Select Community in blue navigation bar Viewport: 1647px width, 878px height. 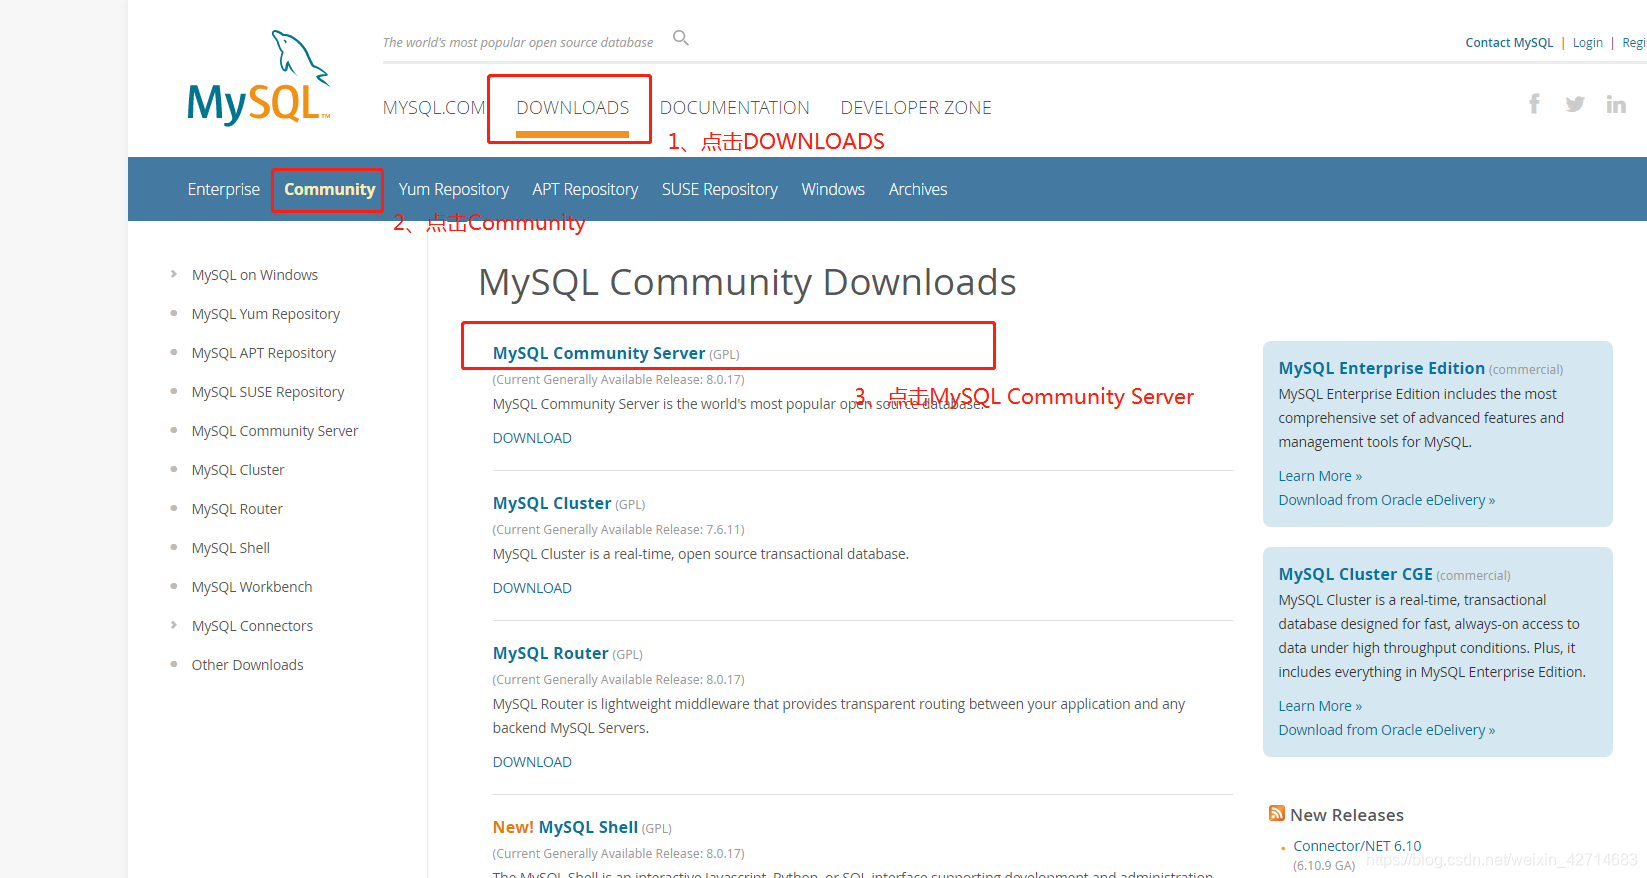(330, 189)
